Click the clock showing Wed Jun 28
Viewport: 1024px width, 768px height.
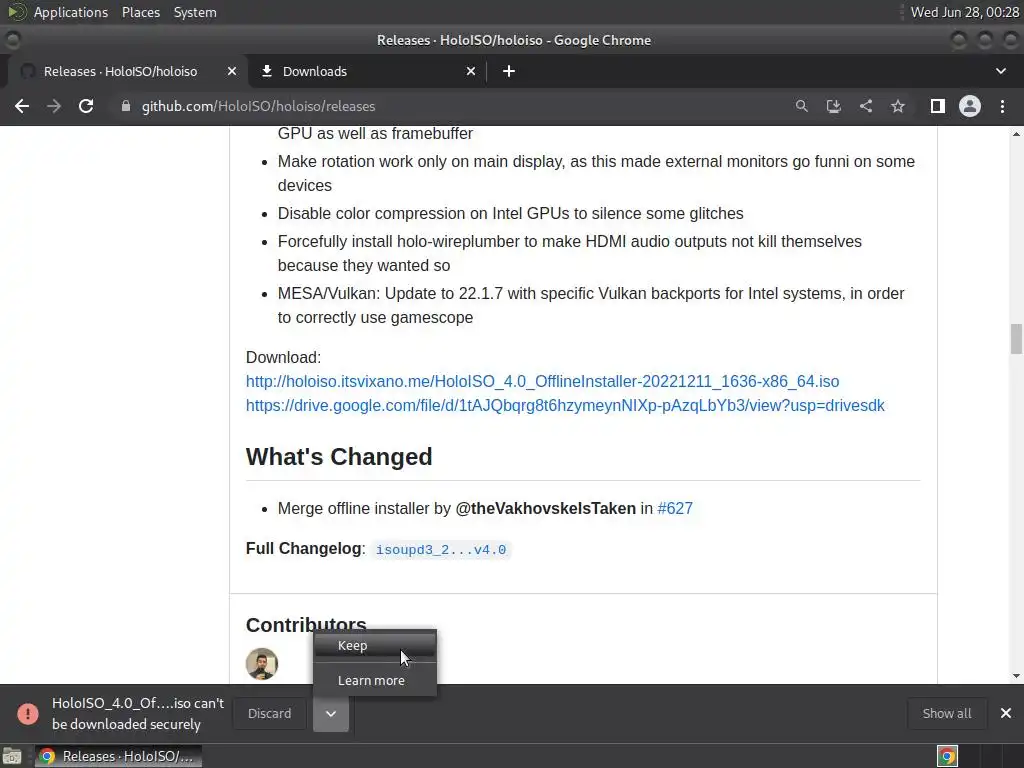click(x=964, y=12)
